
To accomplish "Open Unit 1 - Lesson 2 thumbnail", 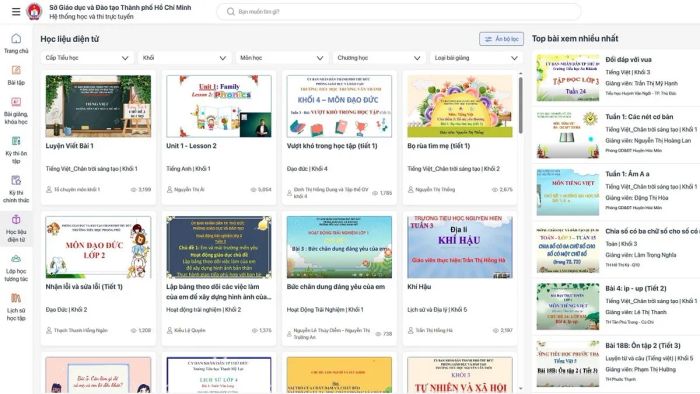I will 219,106.
